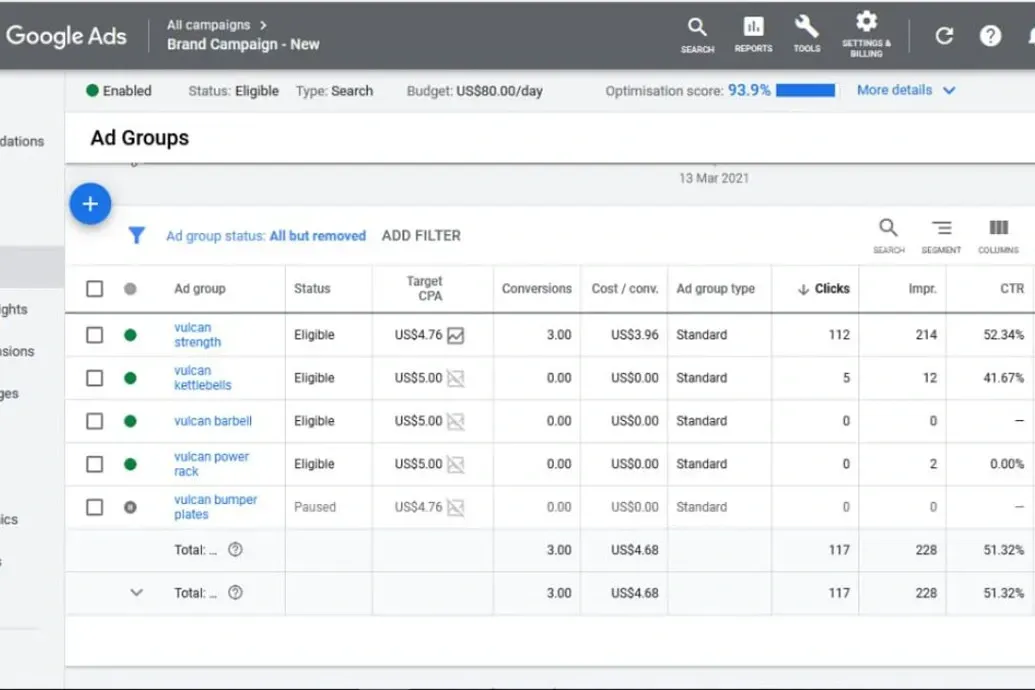Click the Segment icon above table
Viewport: 1035px width, 690px height.
941,235
